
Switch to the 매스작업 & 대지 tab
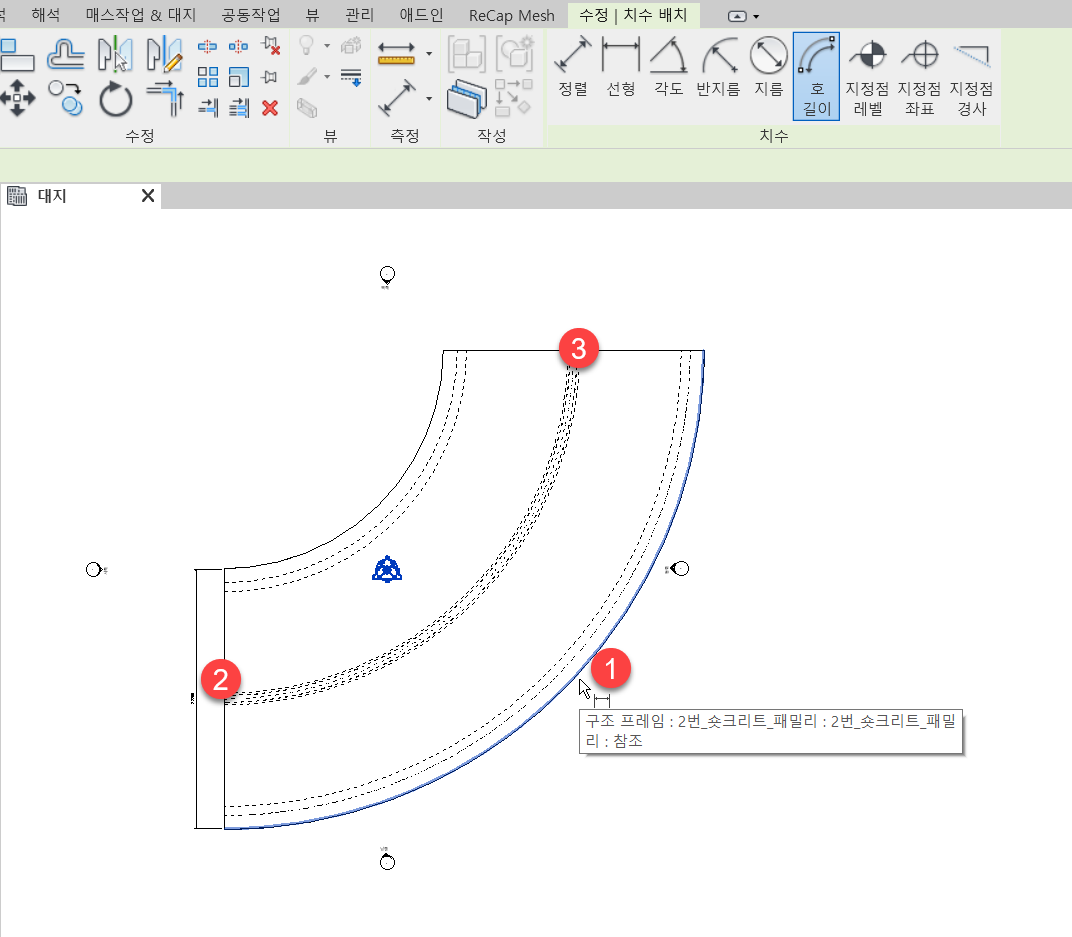154,15
